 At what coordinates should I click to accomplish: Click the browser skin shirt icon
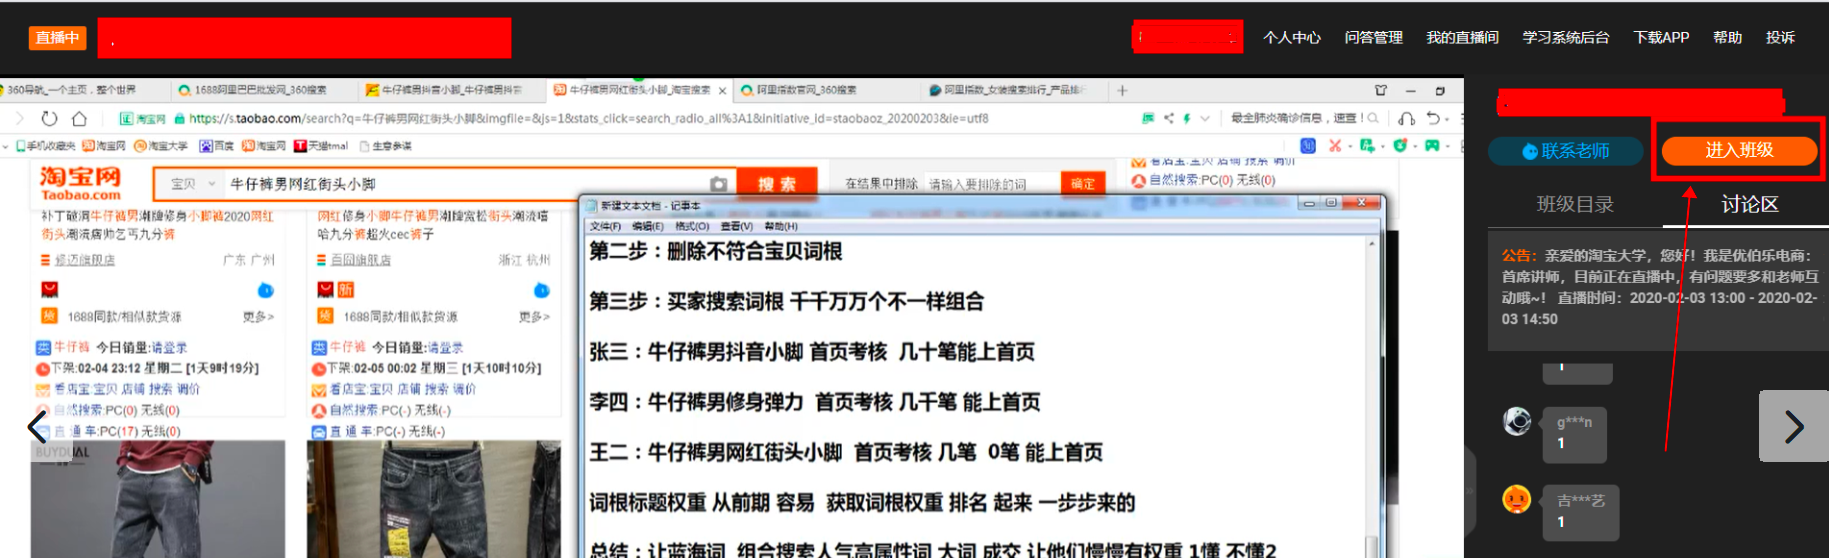click(x=1380, y=90)
